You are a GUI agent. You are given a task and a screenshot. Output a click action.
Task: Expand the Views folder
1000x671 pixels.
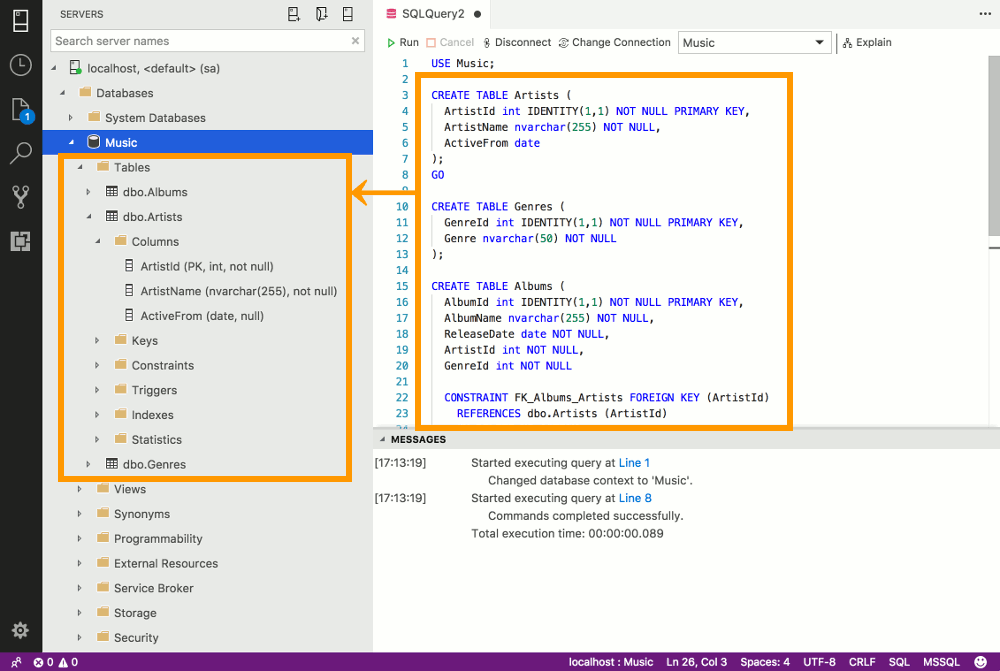click(x=80, y=488)
